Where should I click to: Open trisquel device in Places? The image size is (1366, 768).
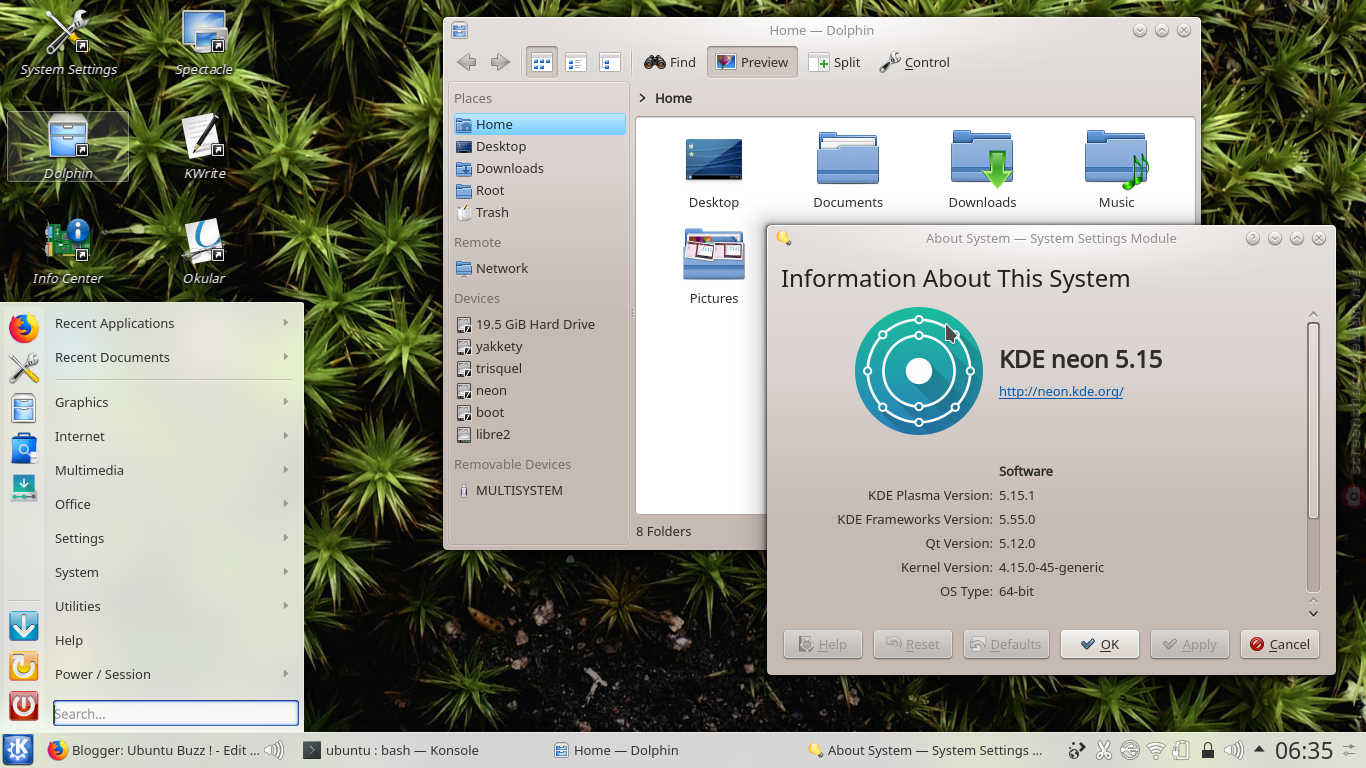(x=539, y=368)
